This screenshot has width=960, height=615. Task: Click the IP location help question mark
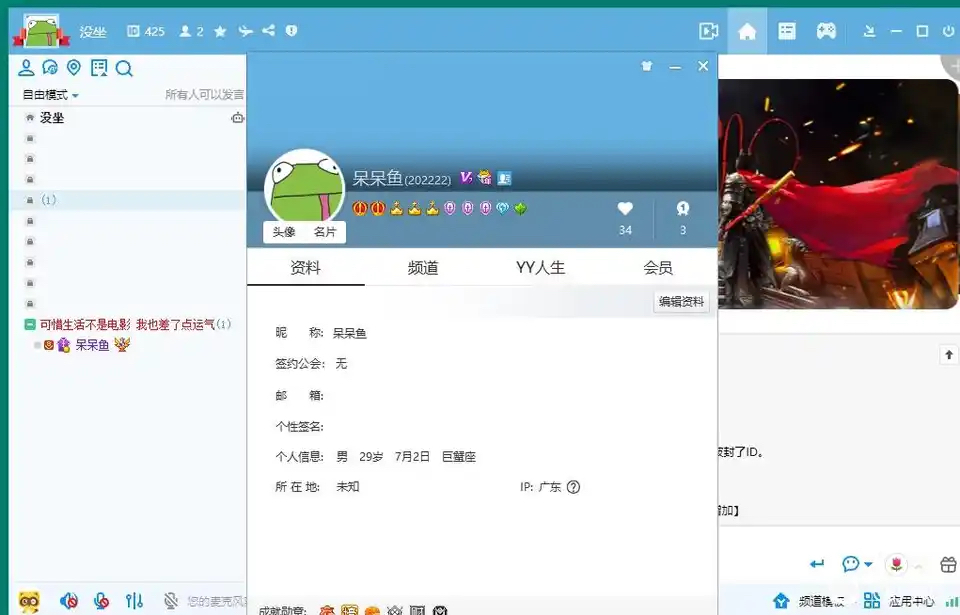click(573, 487)
